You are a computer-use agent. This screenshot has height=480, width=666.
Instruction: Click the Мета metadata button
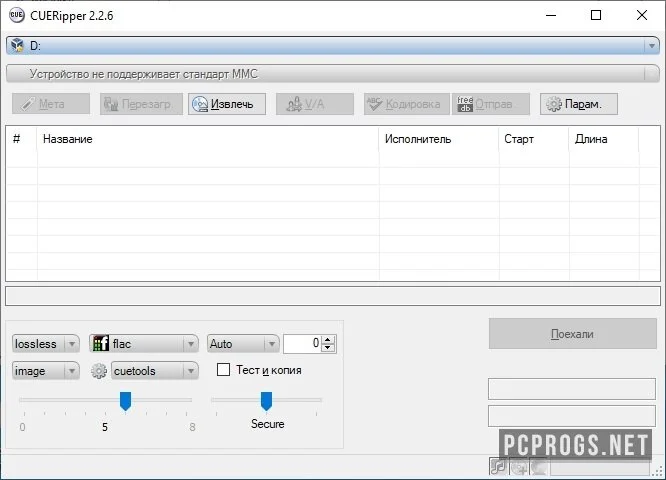(x=51, y=104)
